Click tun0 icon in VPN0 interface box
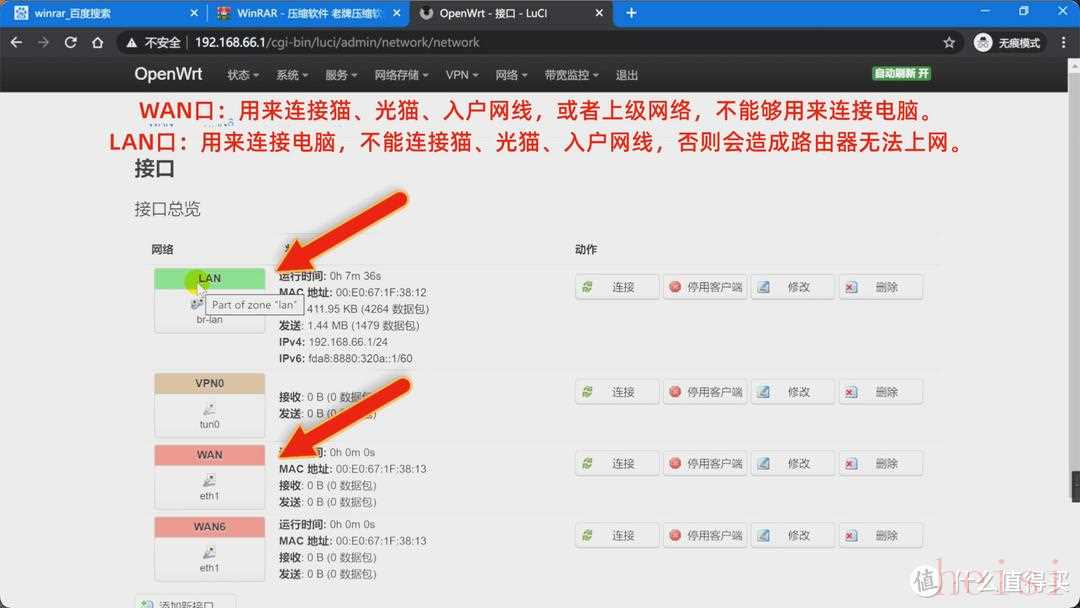 point(209,409)
